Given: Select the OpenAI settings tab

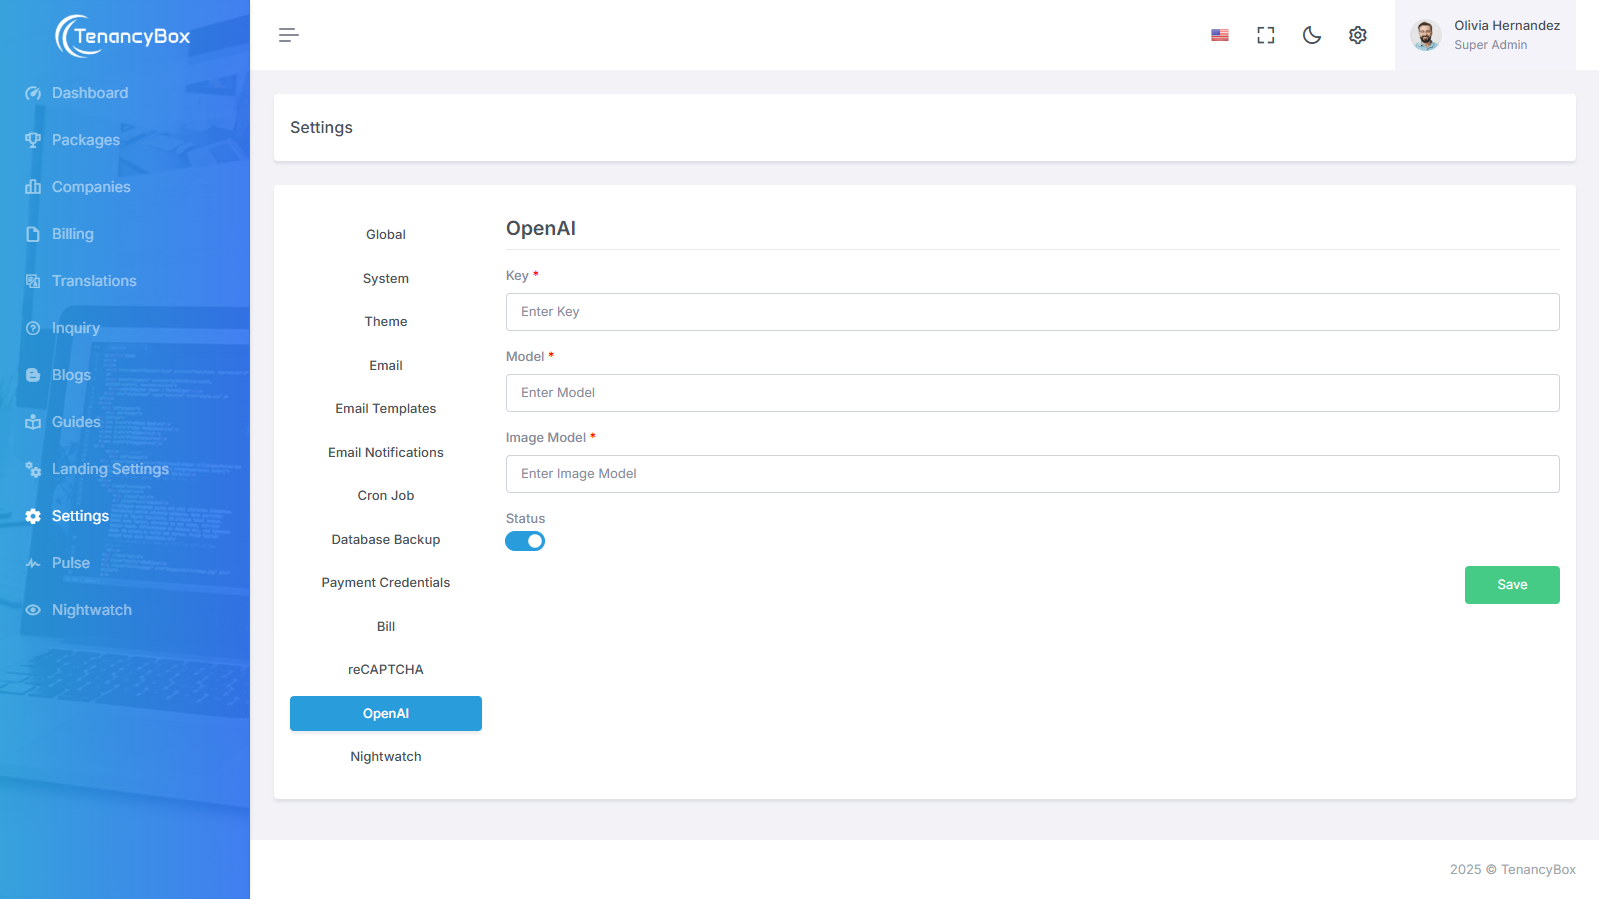Looking at the screenshot, I should [x=386, y=714].
